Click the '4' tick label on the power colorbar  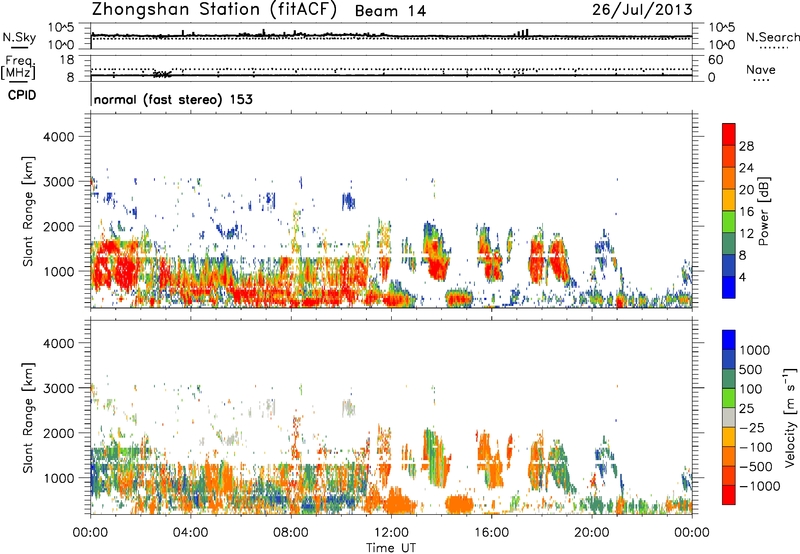pos(742,277)
